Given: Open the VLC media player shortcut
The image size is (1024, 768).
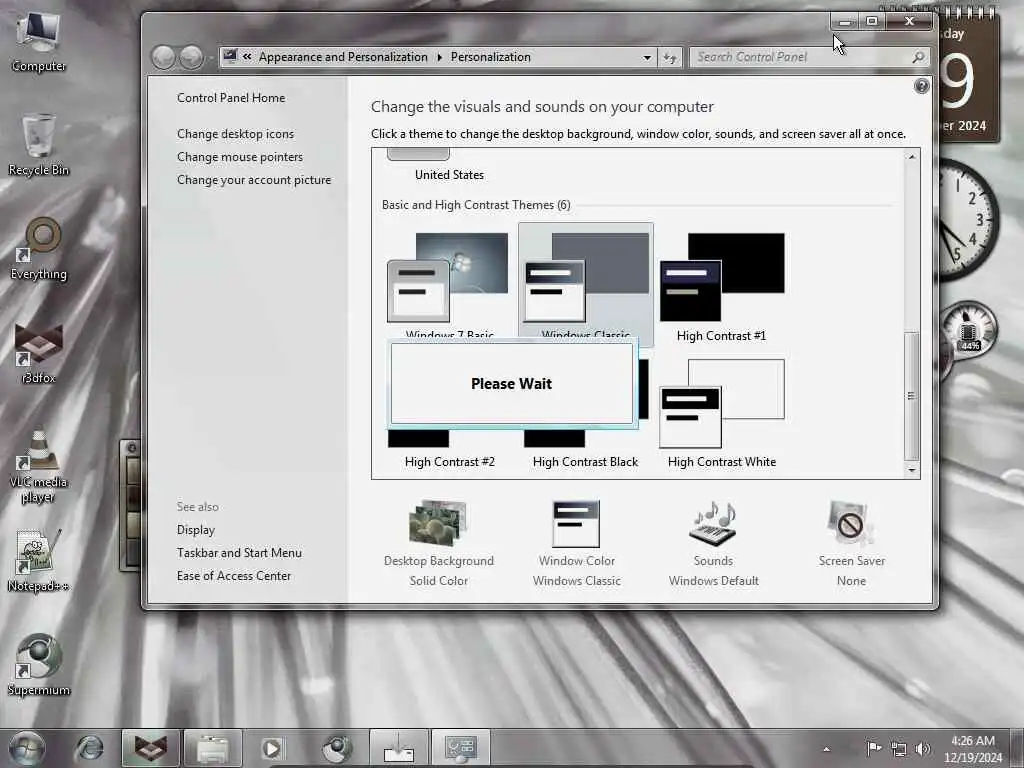Looking at the screenshot, I should pos(39,465).
